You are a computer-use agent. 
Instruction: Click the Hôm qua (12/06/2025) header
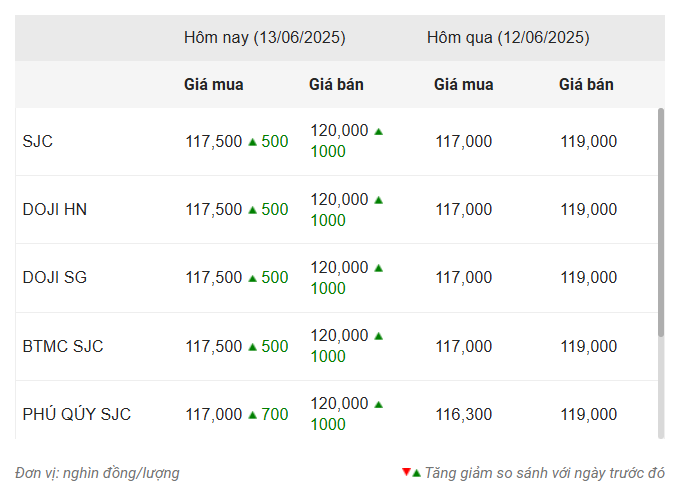coord(508,38)
